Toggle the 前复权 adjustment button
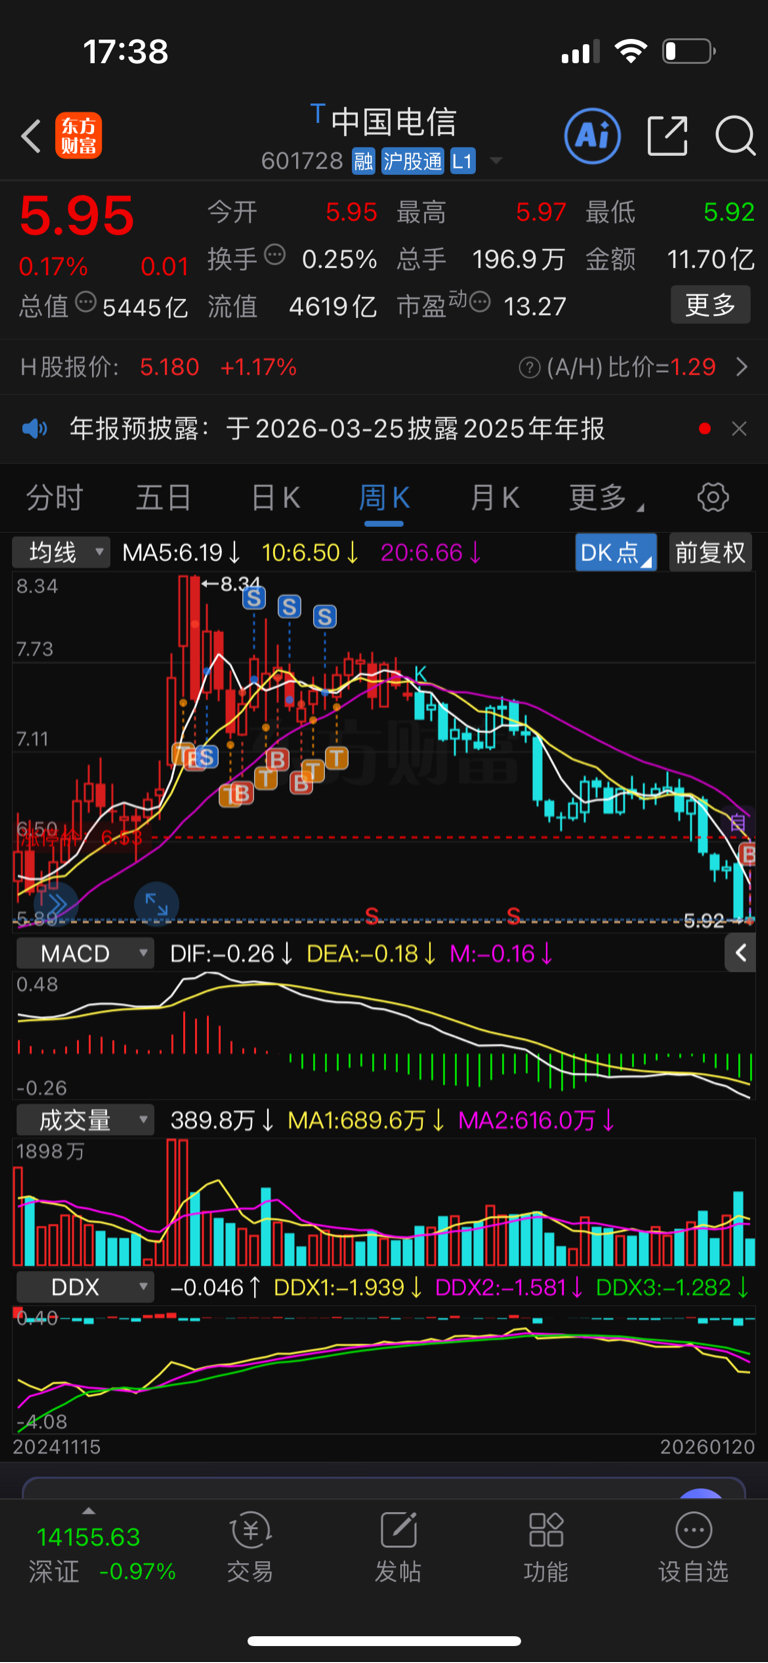Viewport: 768px width, 1663px height. (710, 552)
